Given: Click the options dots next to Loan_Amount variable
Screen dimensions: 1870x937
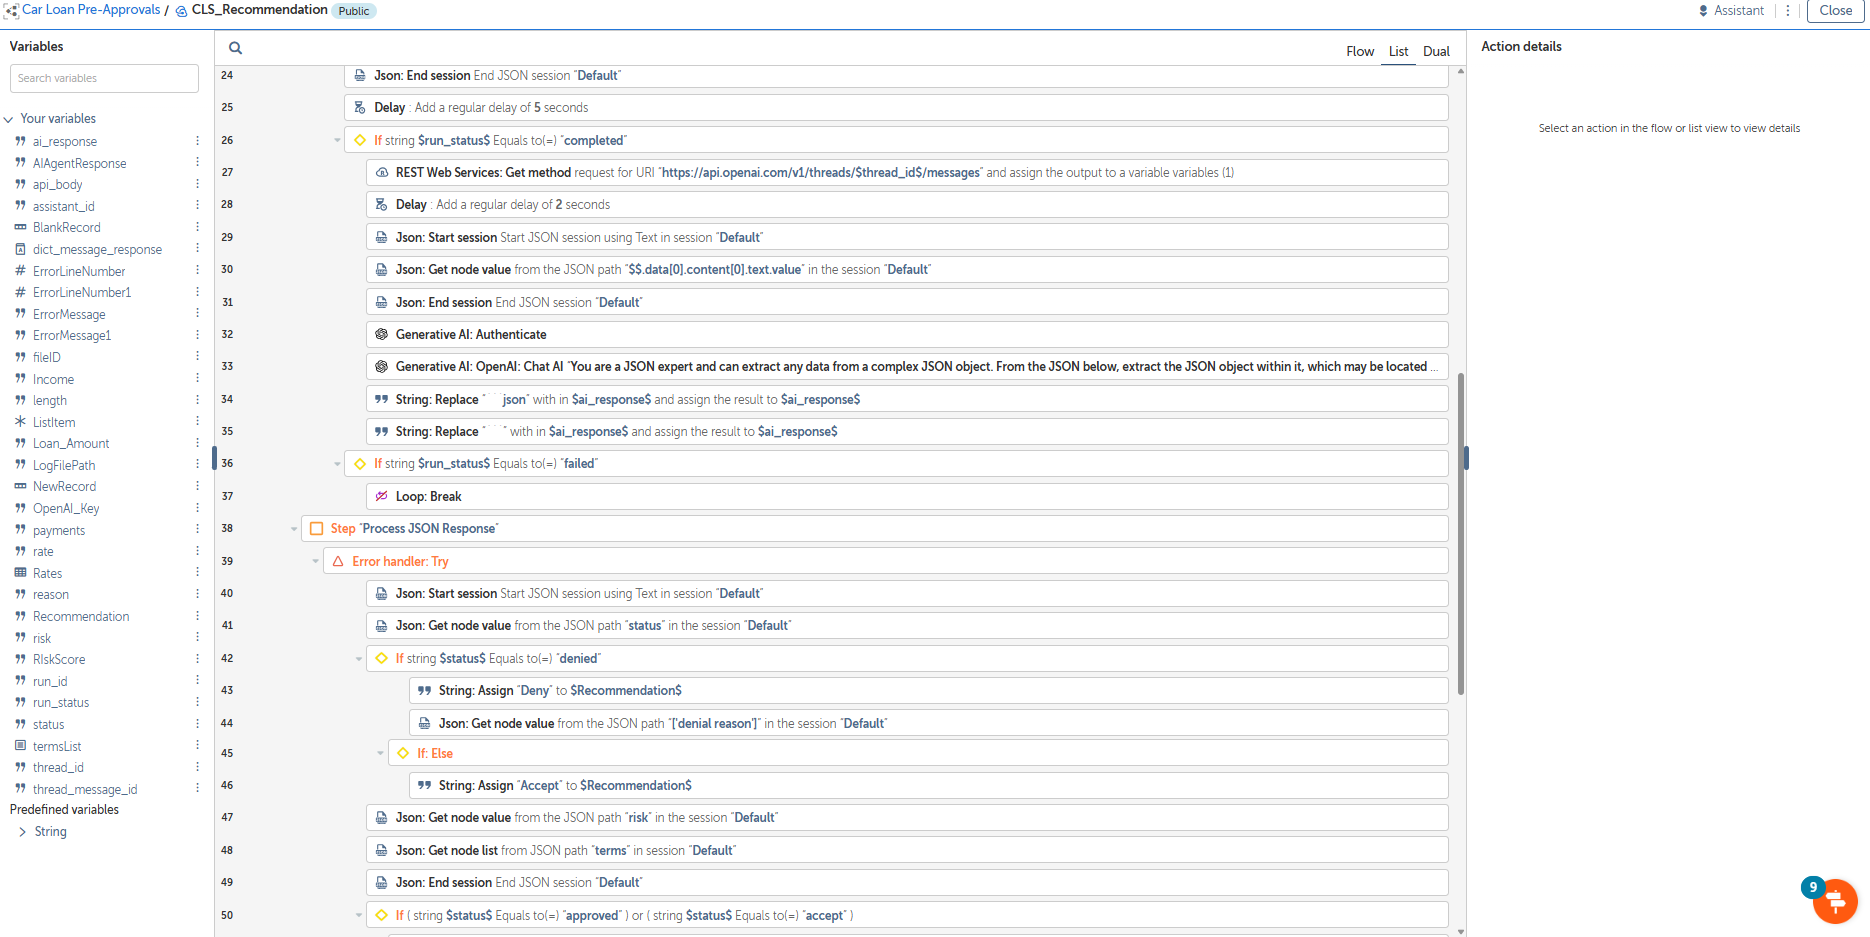Looking at the screenshot, I should pos(197,443).
